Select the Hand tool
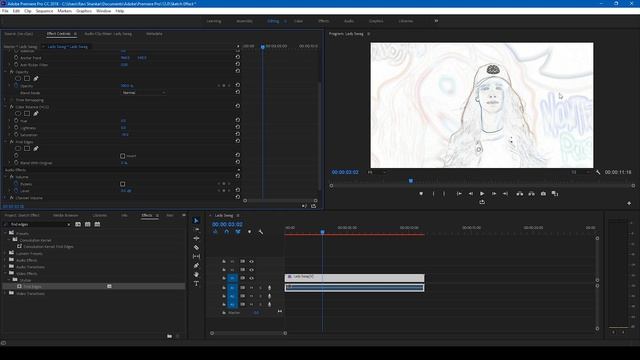This screenshot has height=360, width=640. coord(196,274)
